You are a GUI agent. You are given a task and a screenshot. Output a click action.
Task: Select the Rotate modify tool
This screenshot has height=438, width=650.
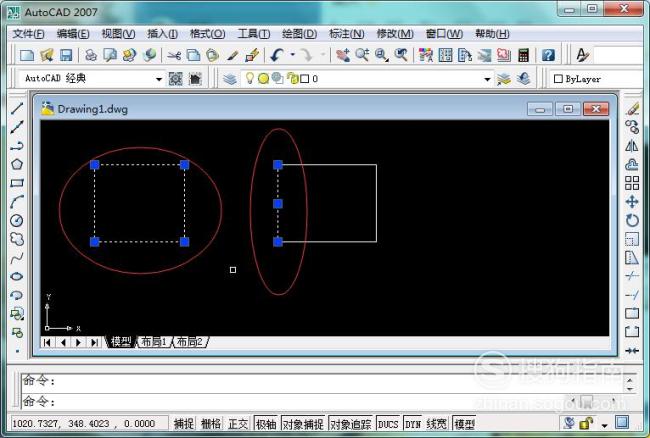coord(632,220)
